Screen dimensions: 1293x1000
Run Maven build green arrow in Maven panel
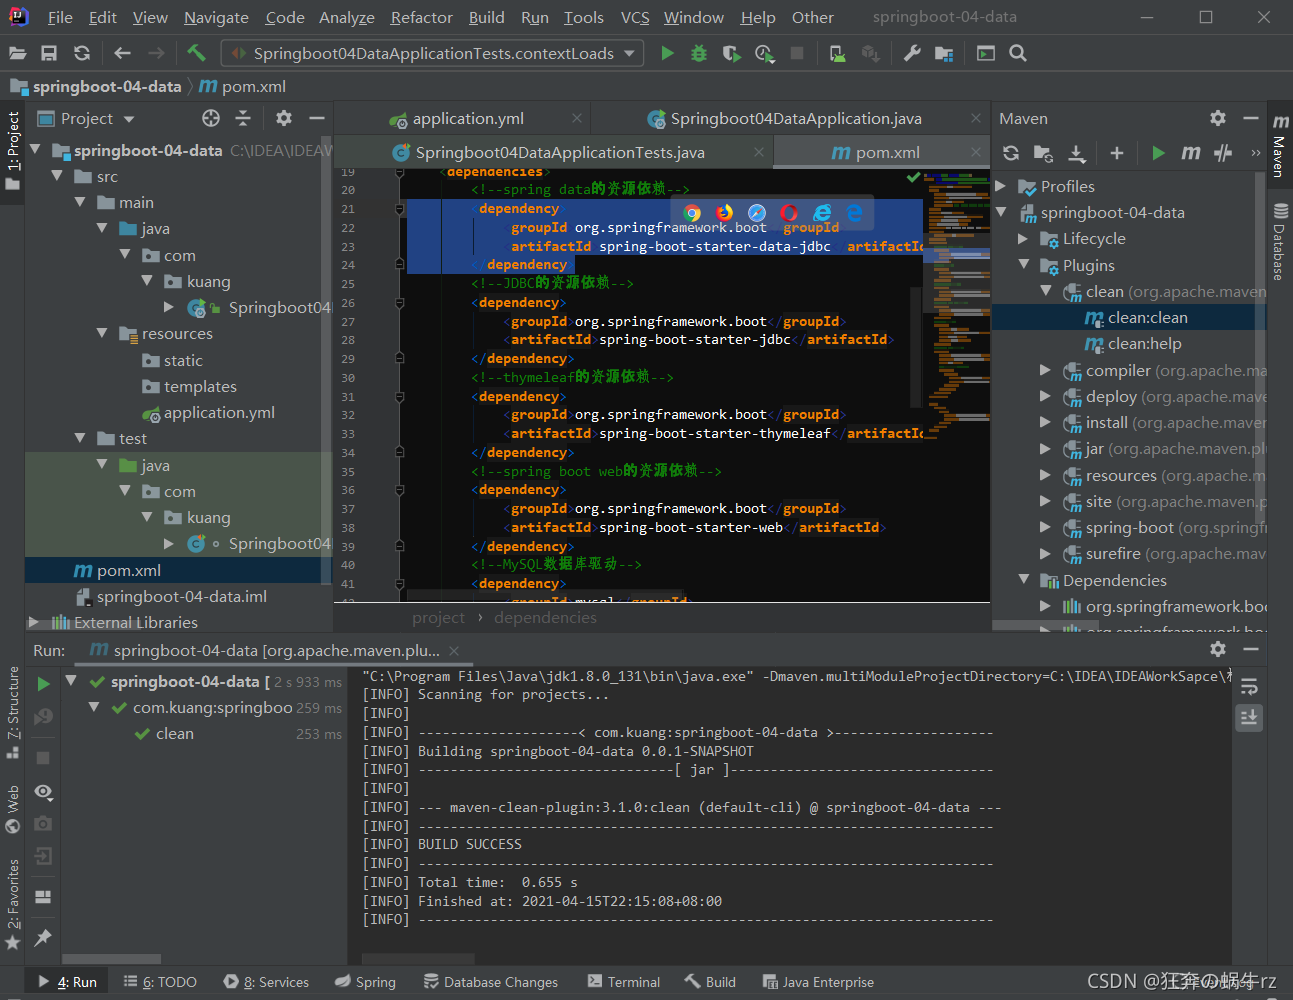pyautogui.click(x=1158, y=153)
